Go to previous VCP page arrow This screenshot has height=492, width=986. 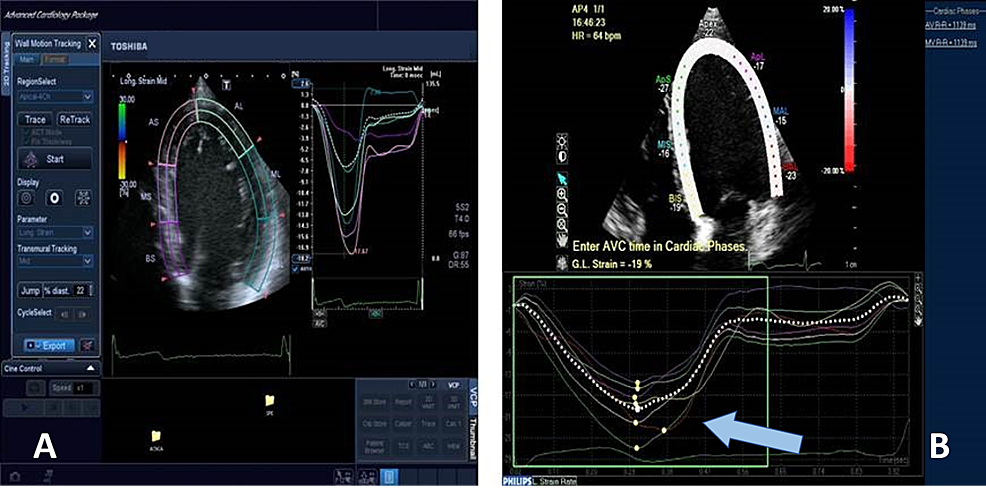click(x=411, y=384)
